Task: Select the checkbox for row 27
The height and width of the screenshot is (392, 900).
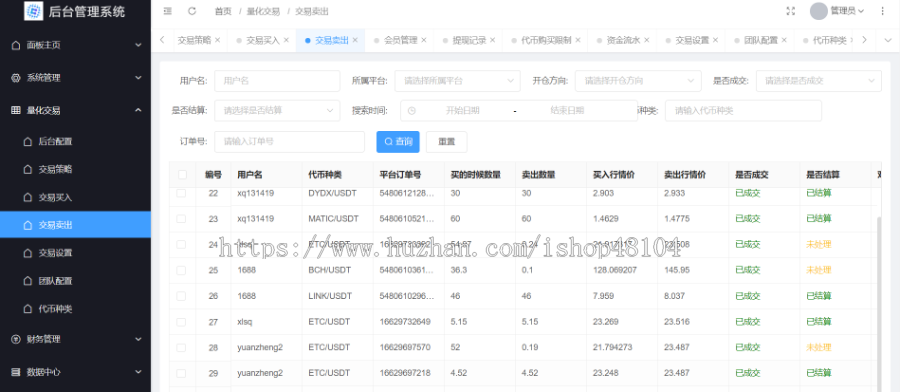Action: (181, 322)
